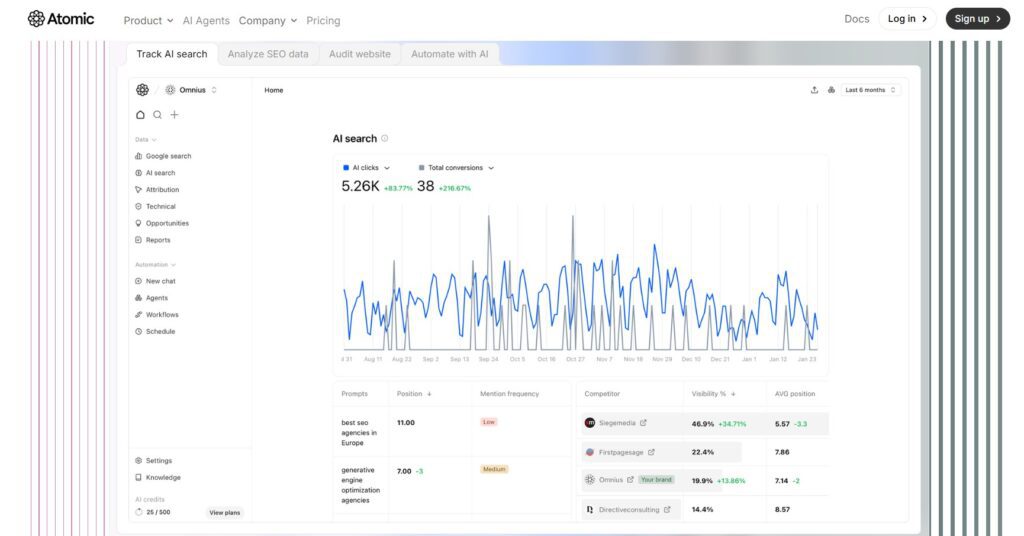Screen dimensions: 1024x536
Task: Click the Workflows icon in sidebar
Action: [x=138, y=315]
